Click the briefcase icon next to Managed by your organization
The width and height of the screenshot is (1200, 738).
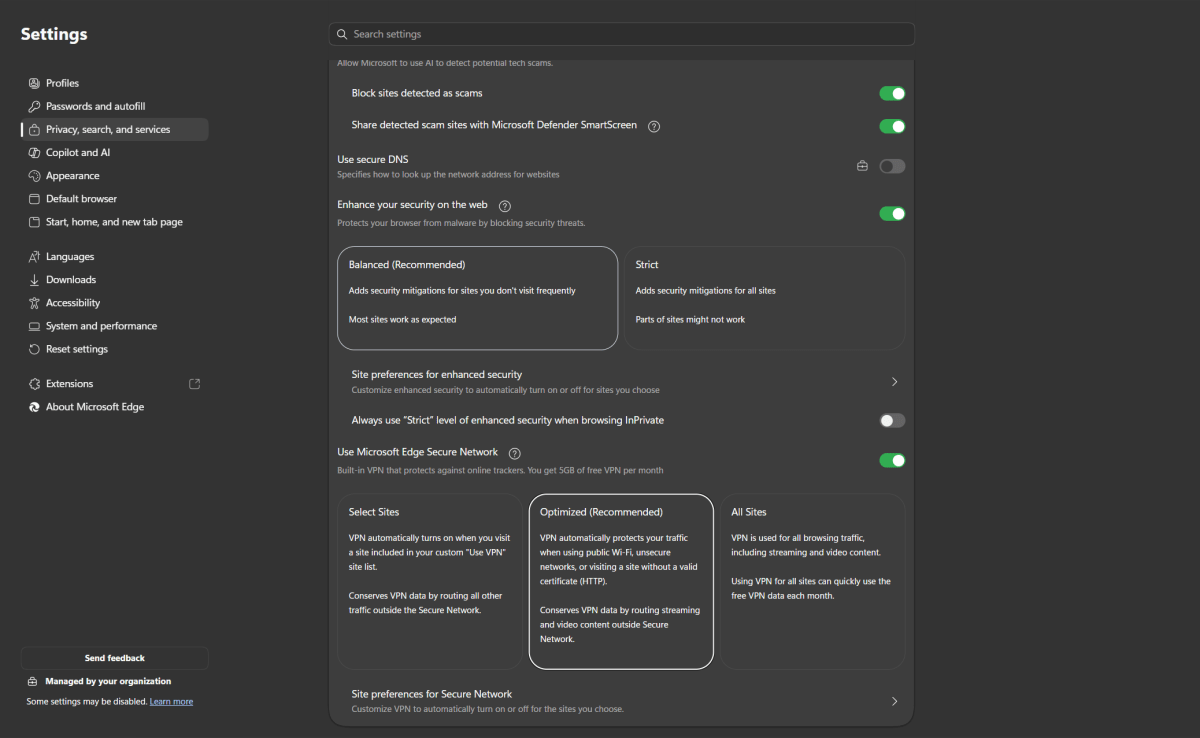click(33, 681)
